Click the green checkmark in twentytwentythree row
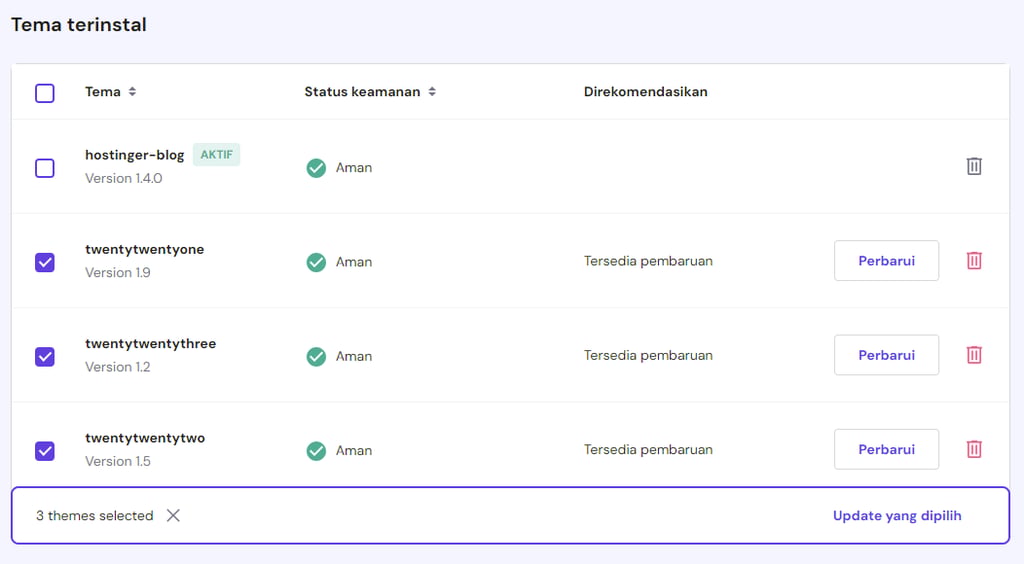 pyautogui.click(x=316, y=356)
